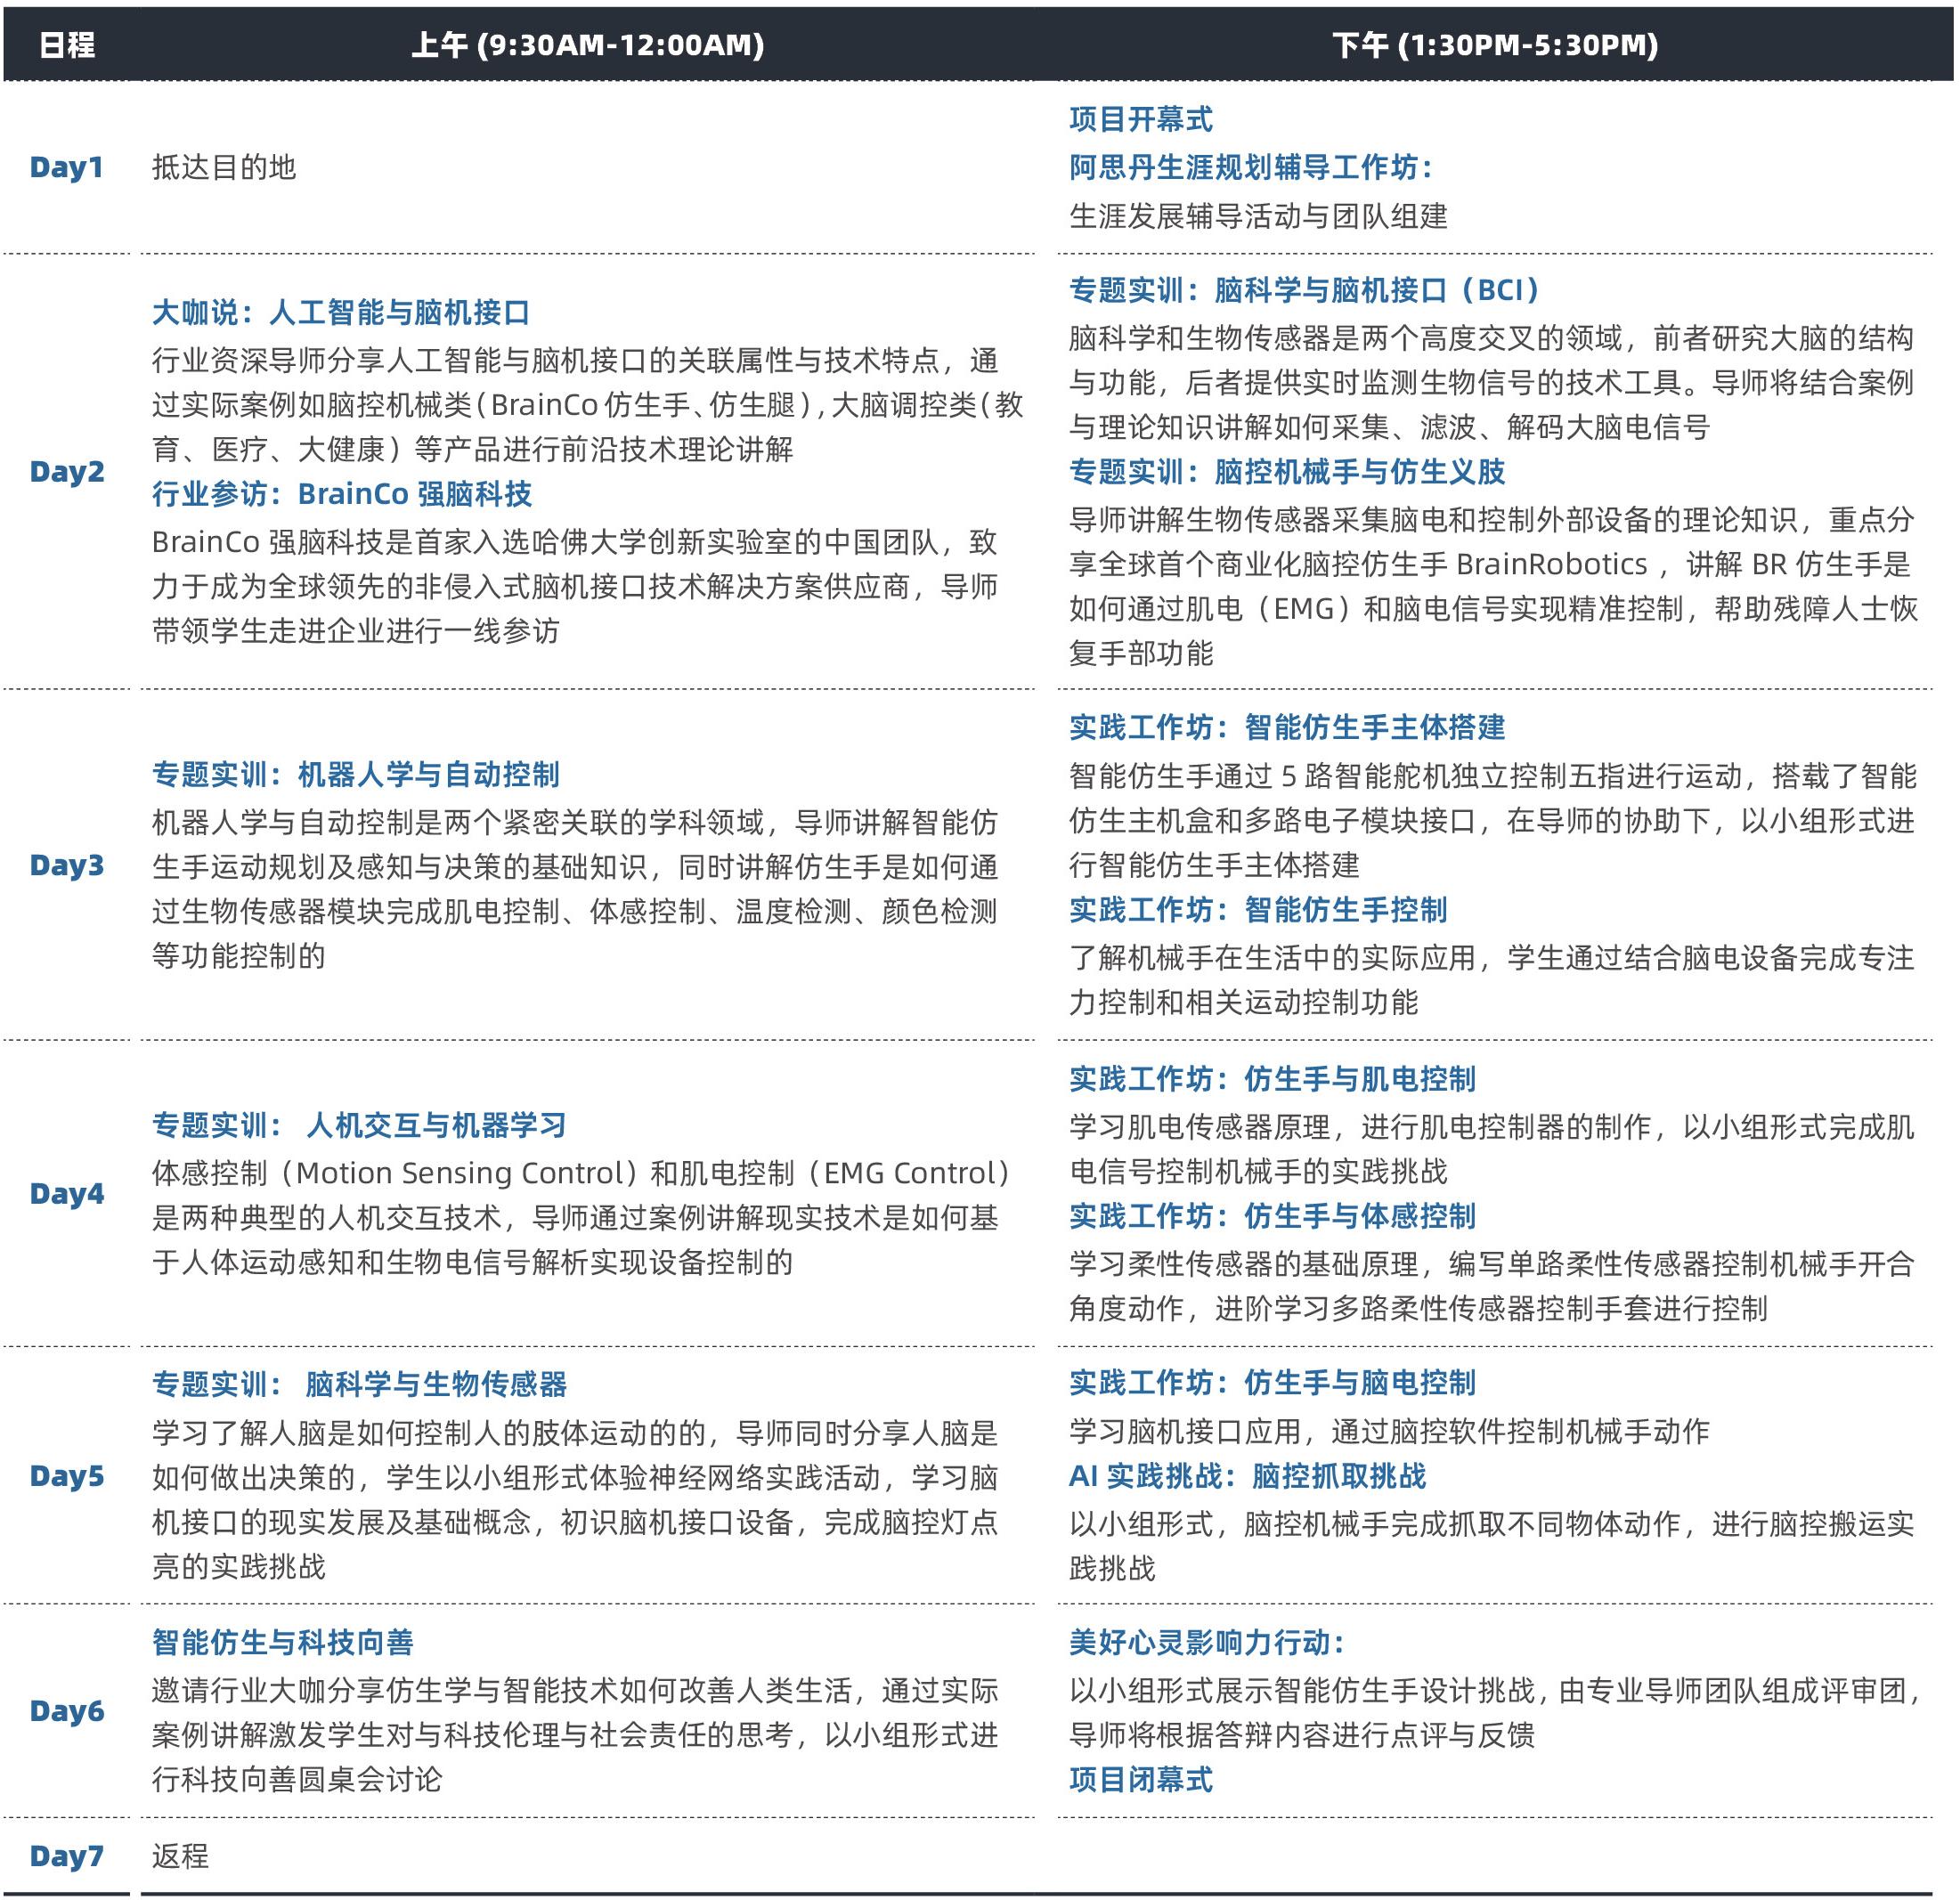
Task: Click 实践工作坊：智能仿生手控制 heading
Action: [x=1258, y=910]
